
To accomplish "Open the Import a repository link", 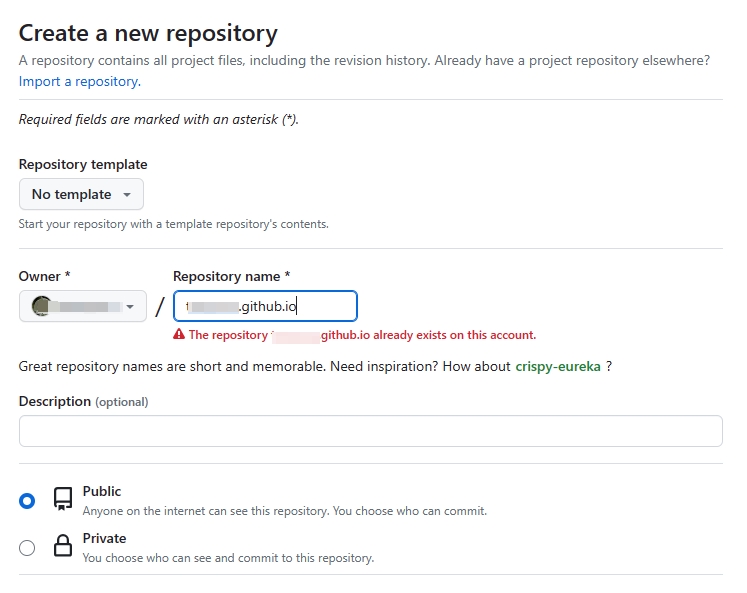I will [x=80, y=81].
